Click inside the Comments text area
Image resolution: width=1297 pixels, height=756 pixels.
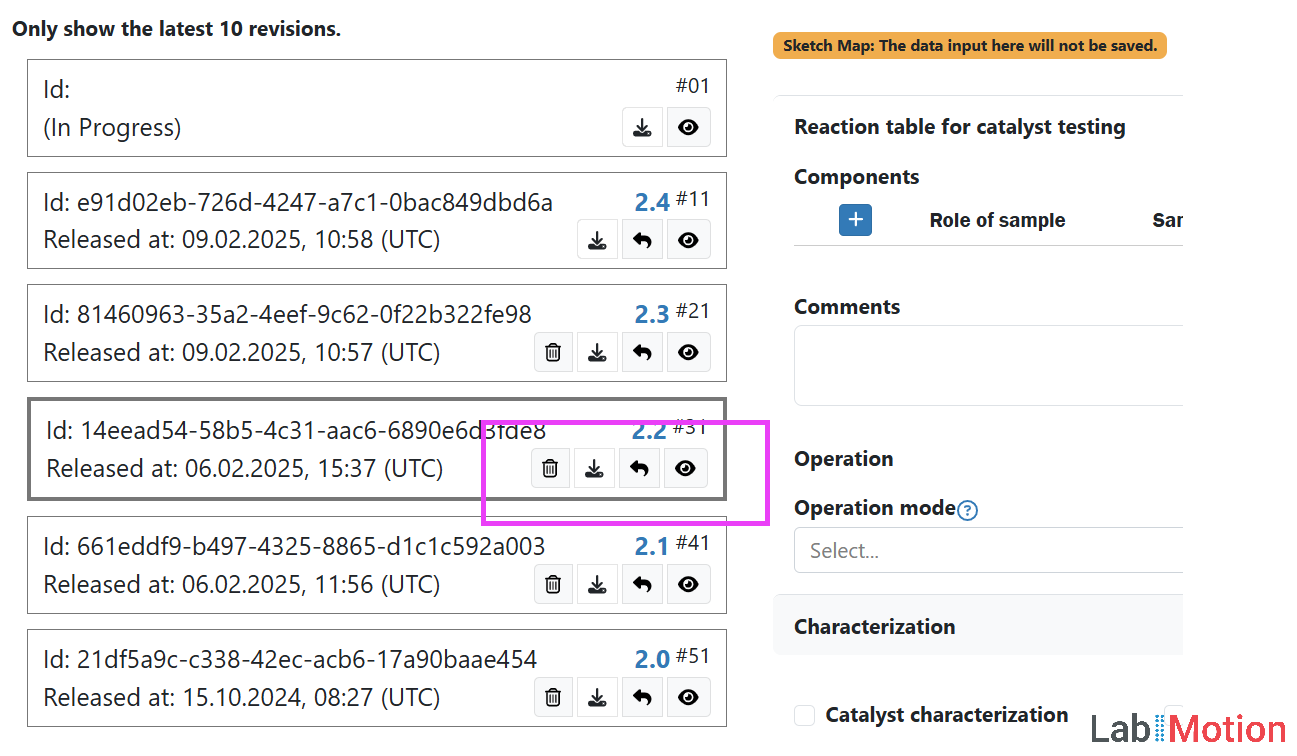985,364
